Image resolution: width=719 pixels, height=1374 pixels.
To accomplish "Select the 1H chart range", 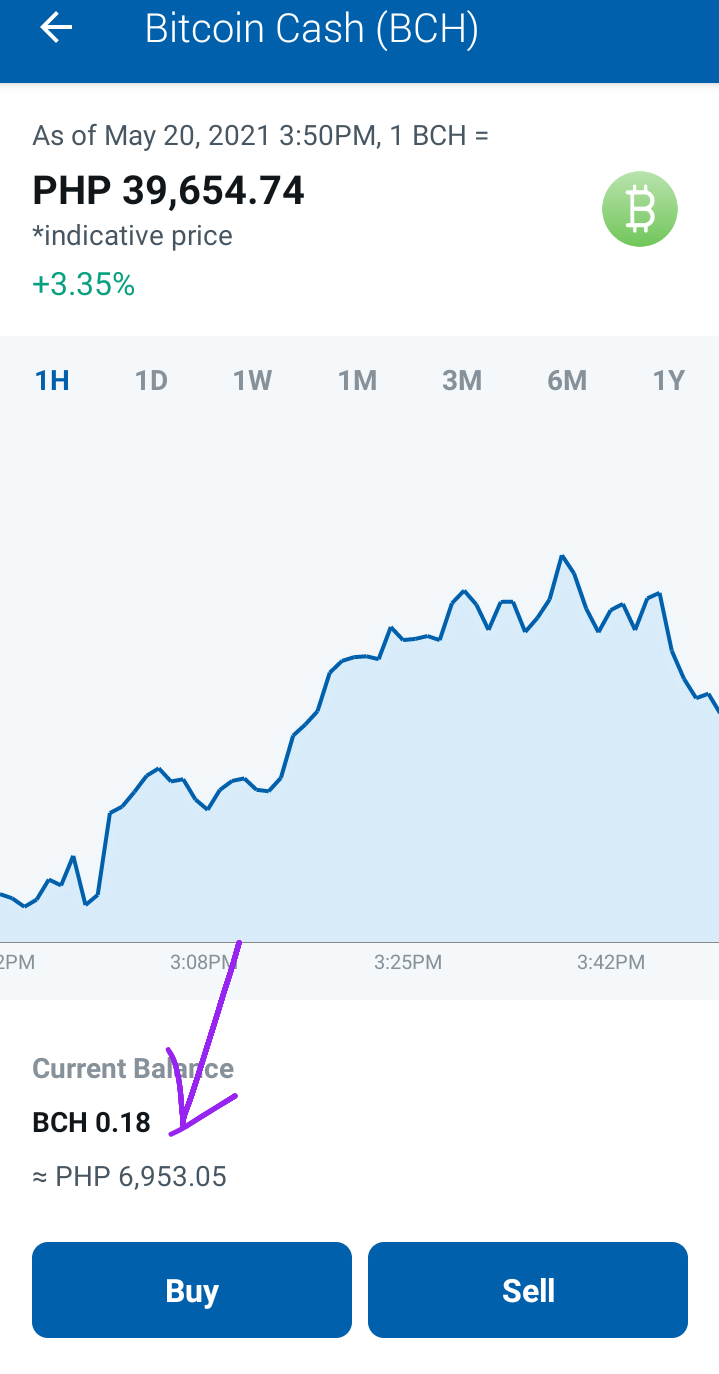I will point(52,380).
